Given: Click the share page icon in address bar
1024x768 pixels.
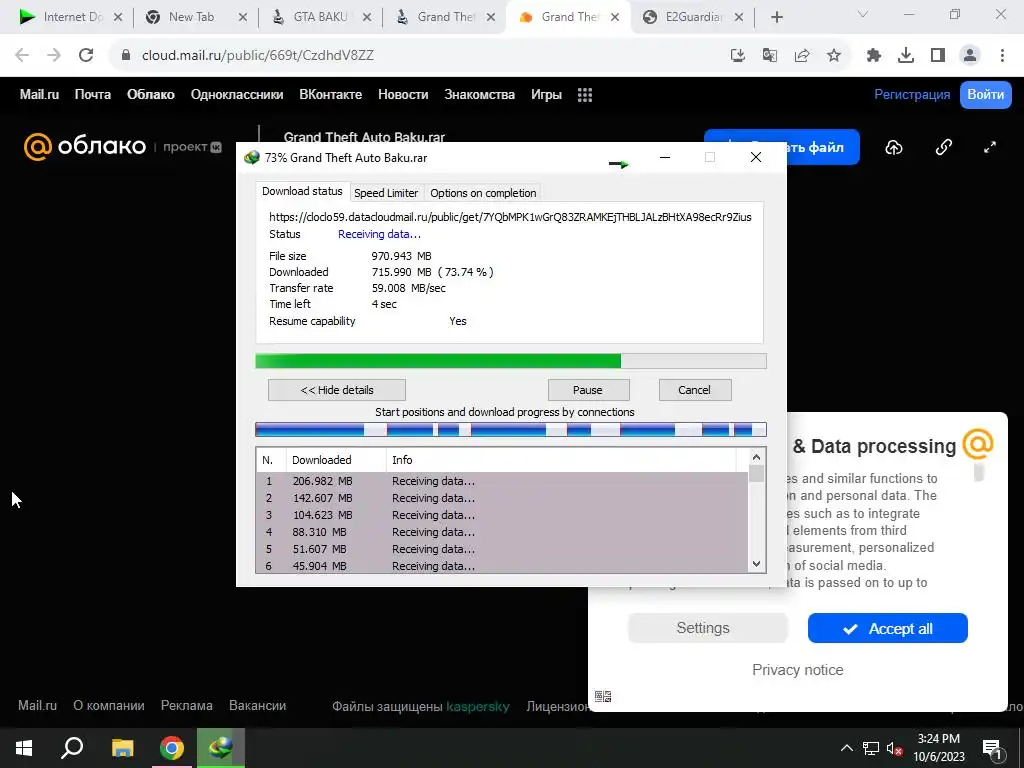Looking at the screenshot, I should (x=802, y=56).
